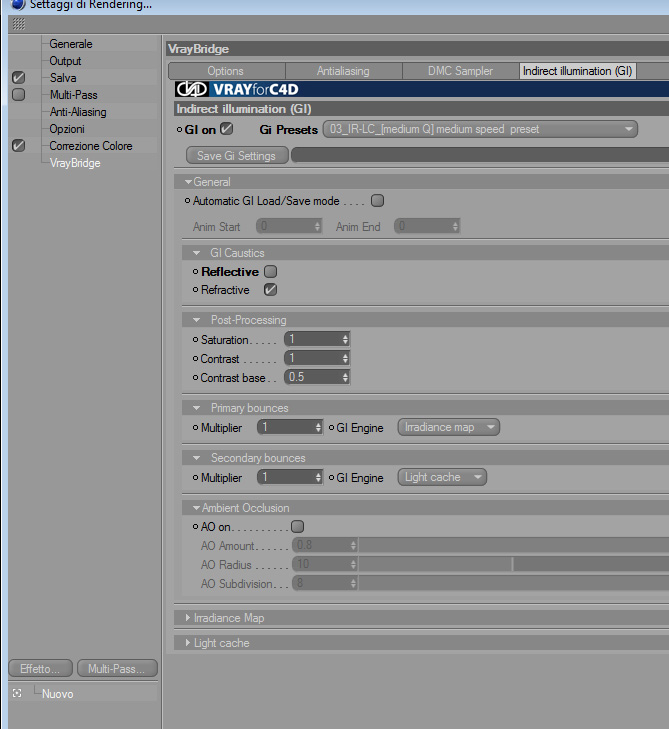Open Primary bounces GI Engine dropdown
This screenshot has height=729, width=669.
point(449,427)
